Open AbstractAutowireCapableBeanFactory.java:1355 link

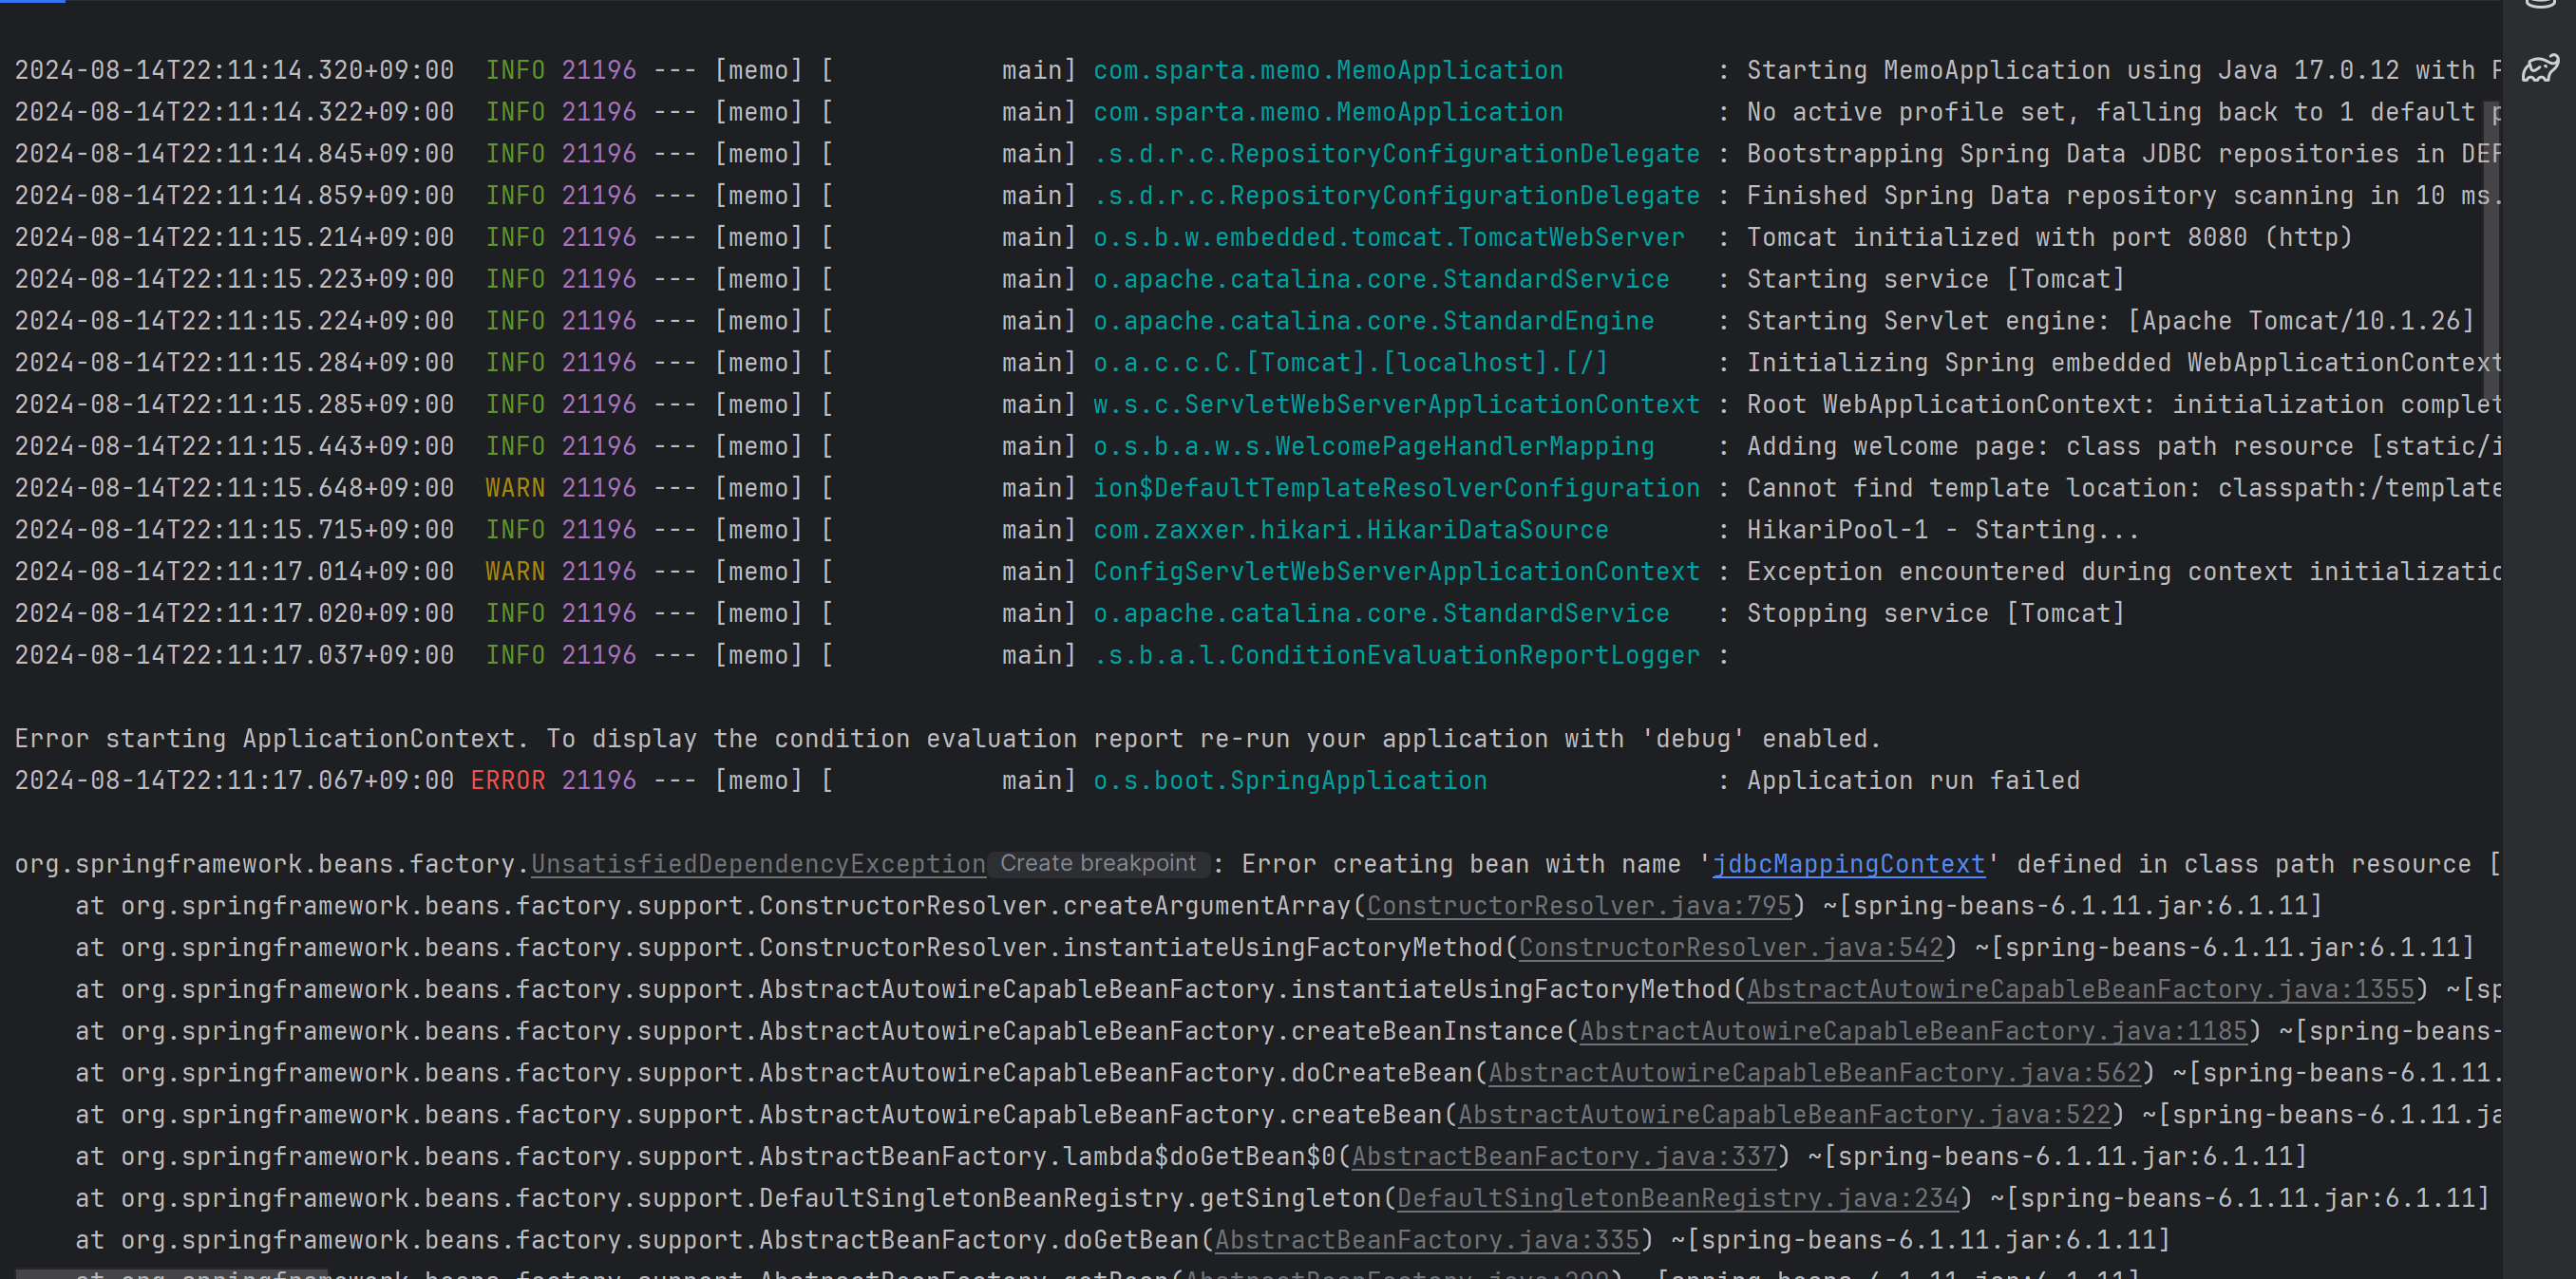(2080, 989)
